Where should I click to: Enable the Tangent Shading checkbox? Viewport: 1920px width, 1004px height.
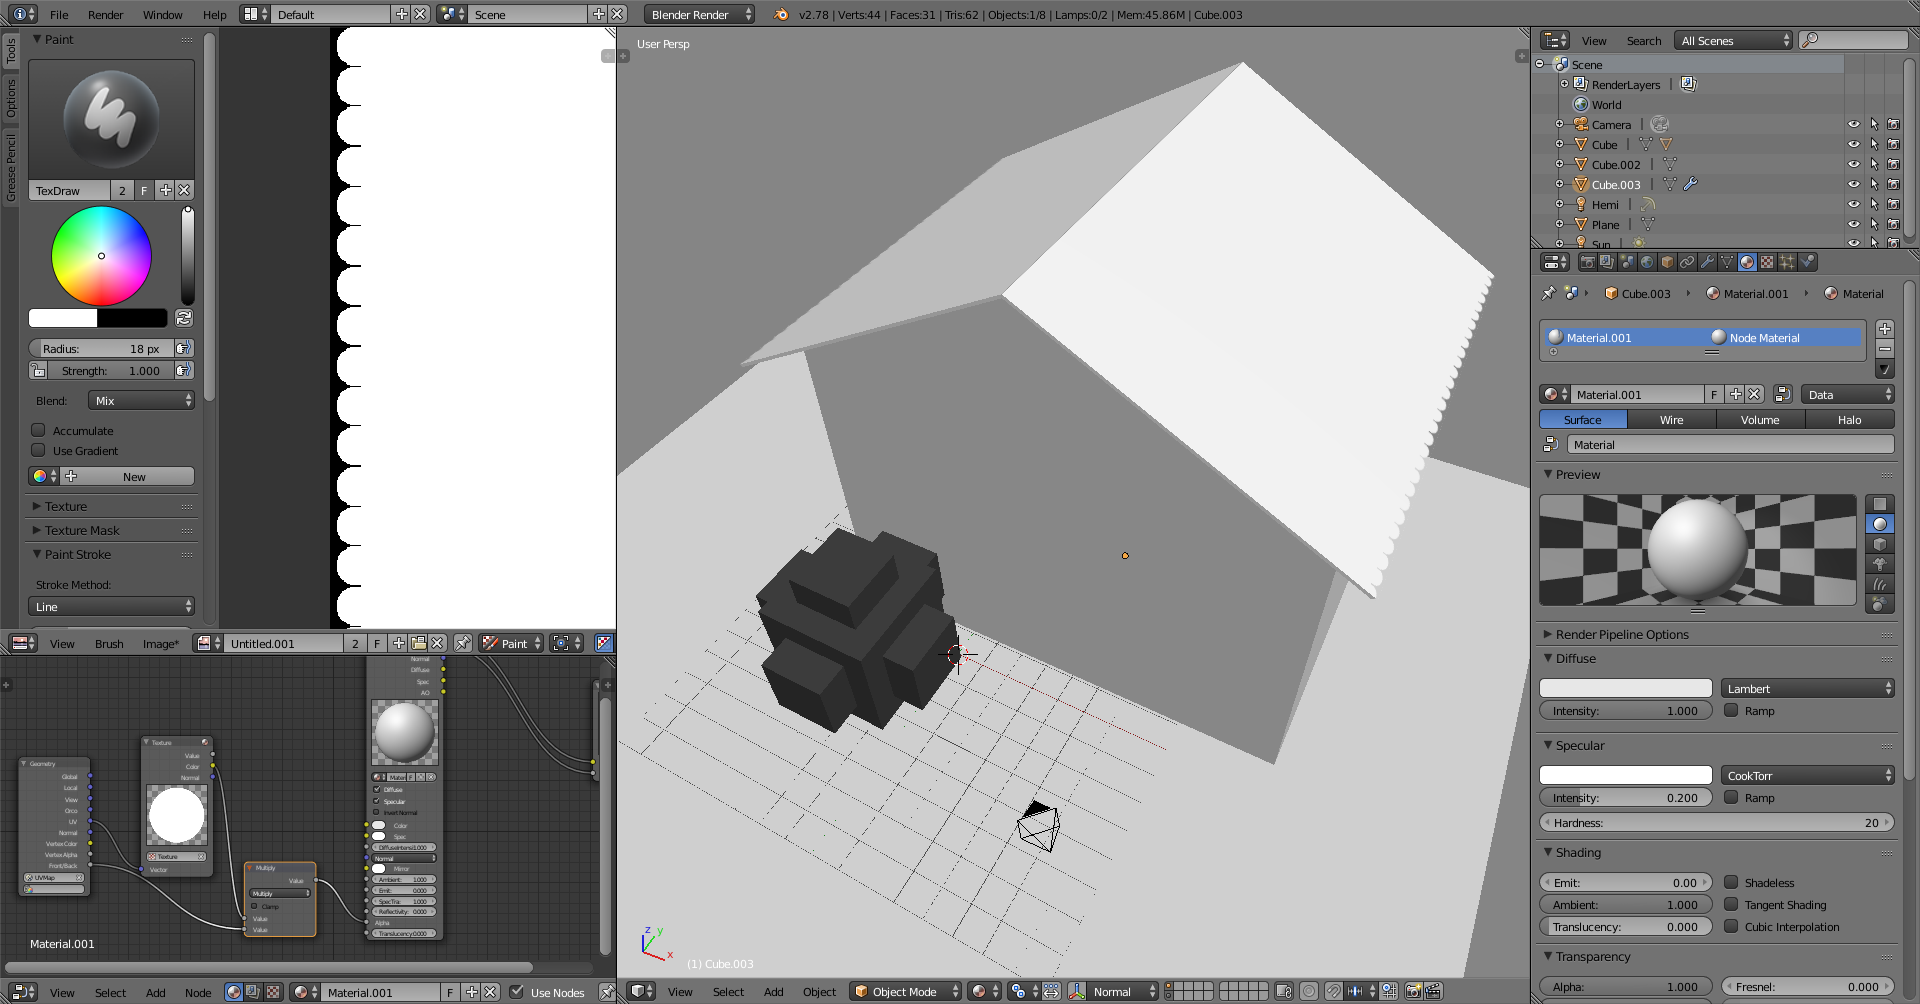coord(1731,904)
